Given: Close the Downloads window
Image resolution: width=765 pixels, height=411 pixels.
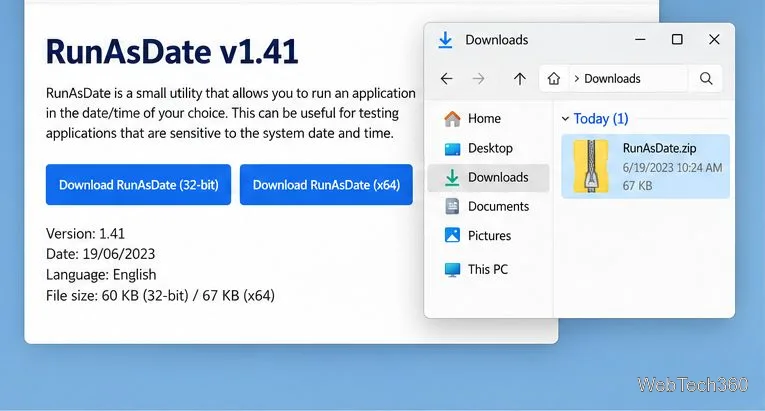Looking at the screenshot, I should coord(714,40).
